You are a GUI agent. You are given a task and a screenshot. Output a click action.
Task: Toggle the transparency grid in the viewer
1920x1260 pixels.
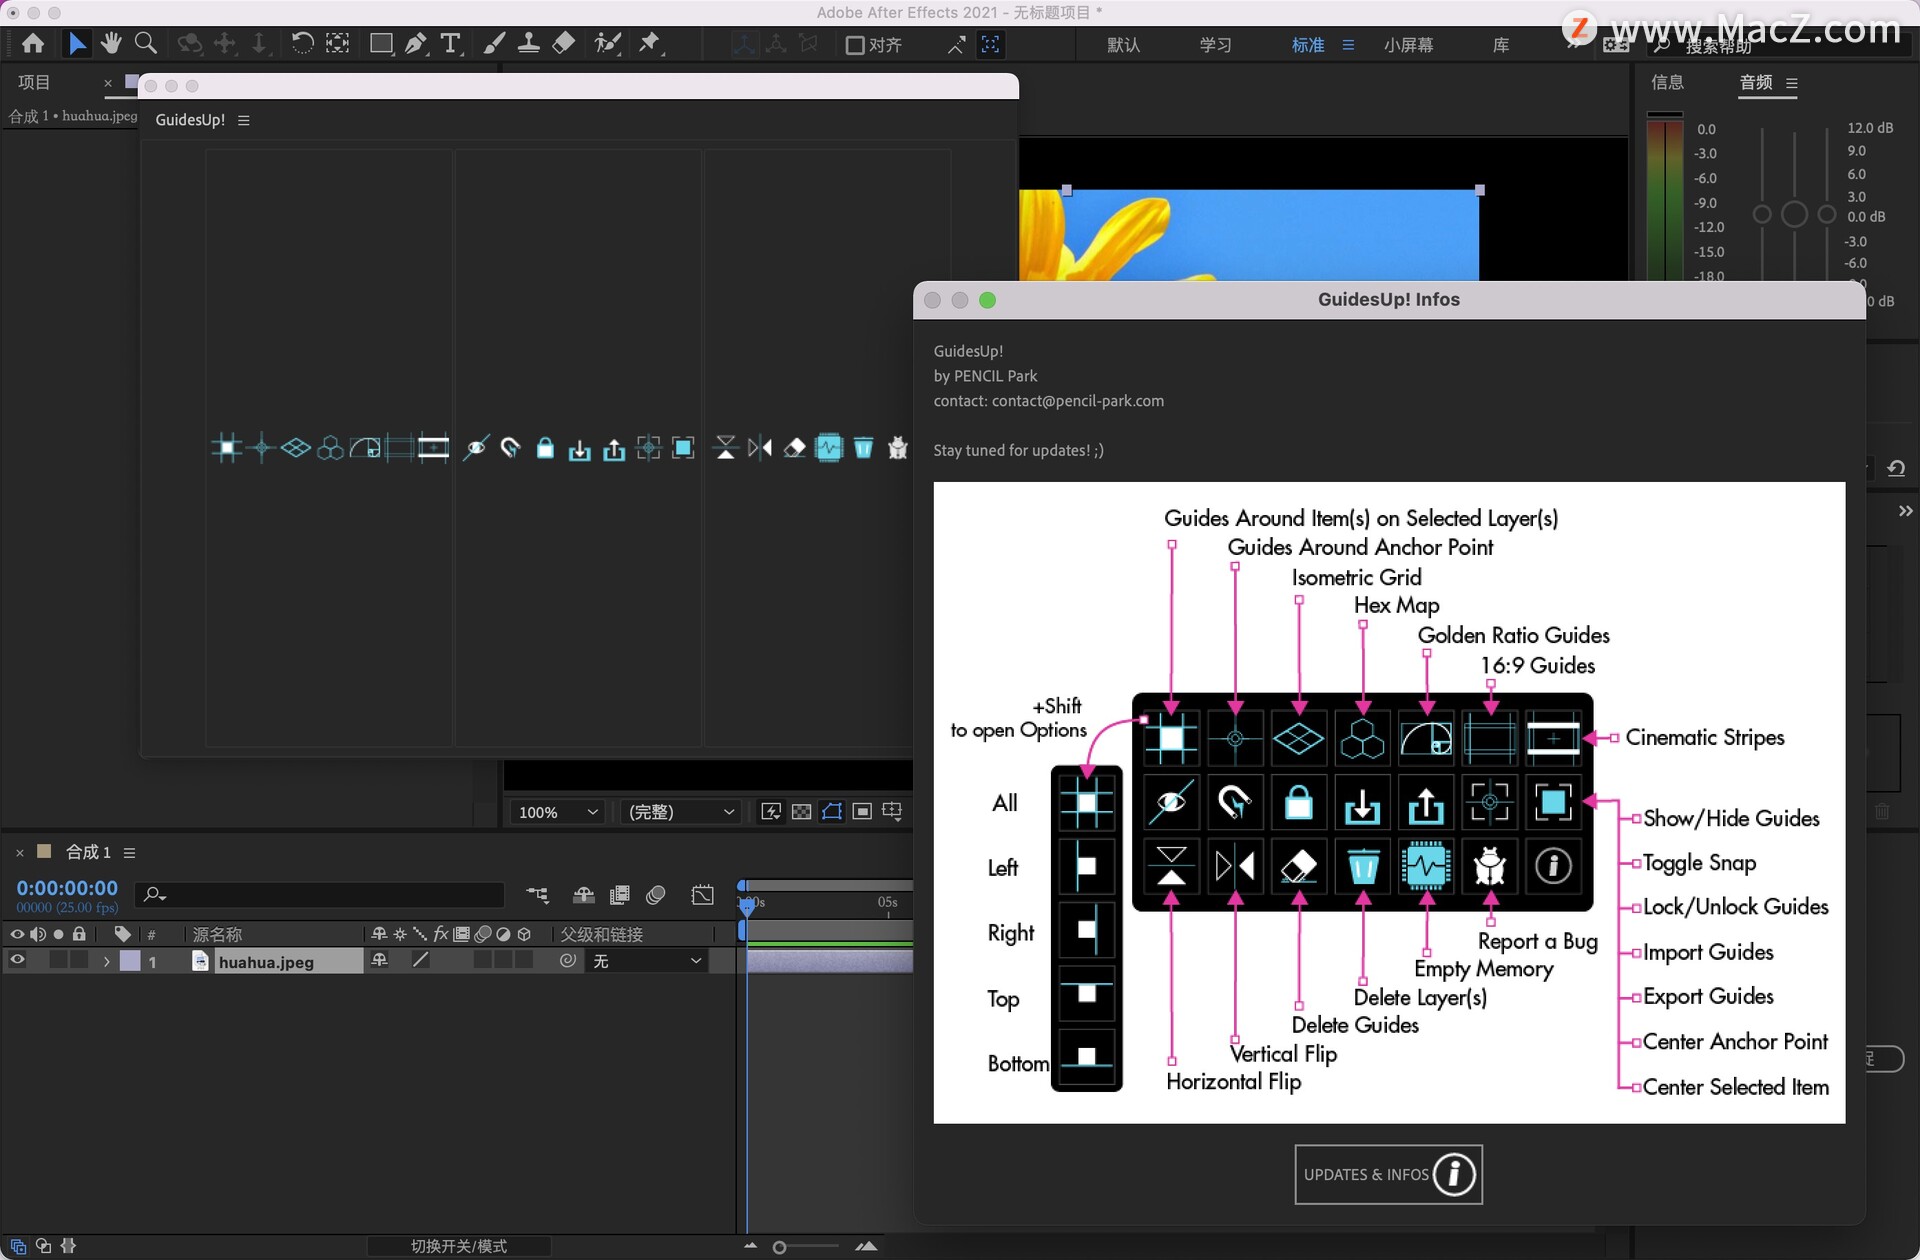(x=801, y=811)
